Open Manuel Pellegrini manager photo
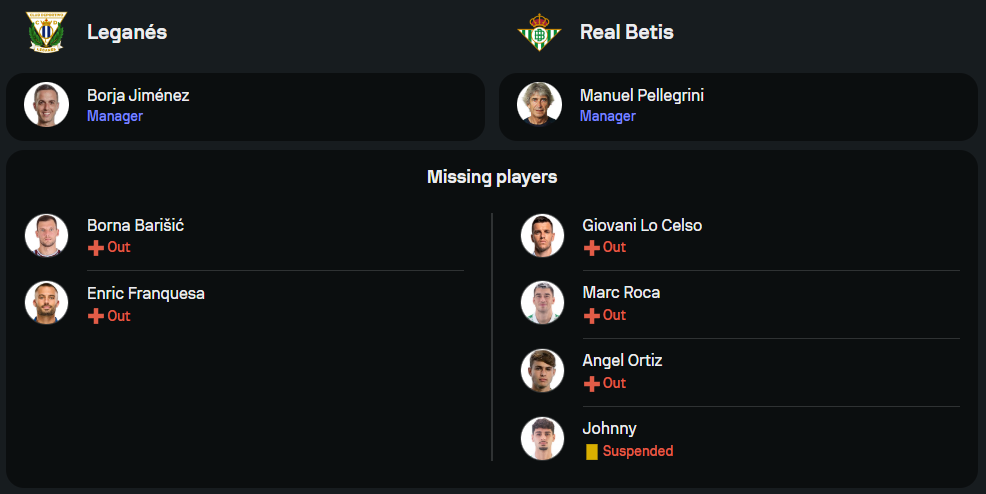 pyautogui.click(x=539, y=104)
